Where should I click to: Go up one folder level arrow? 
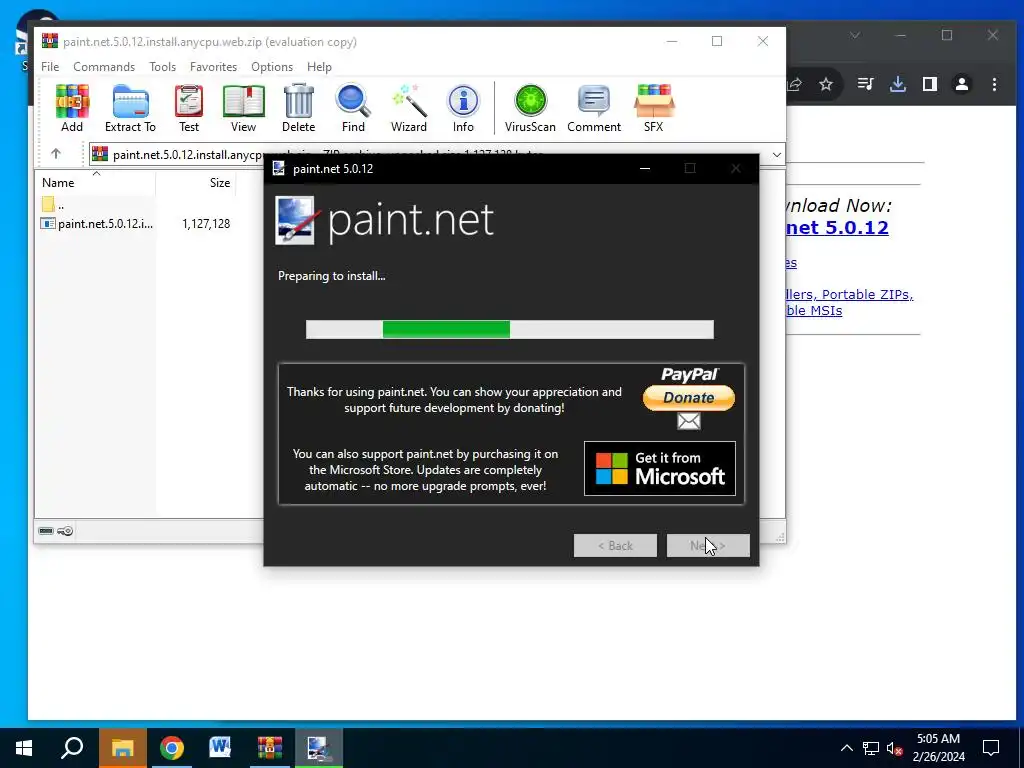[56, 154]
